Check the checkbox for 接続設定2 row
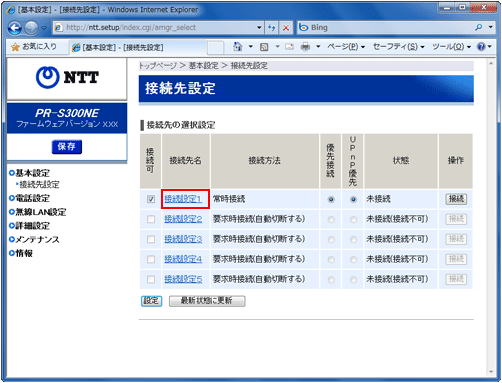The height and width of the screenshot is (383, 502). pos(151,219)
